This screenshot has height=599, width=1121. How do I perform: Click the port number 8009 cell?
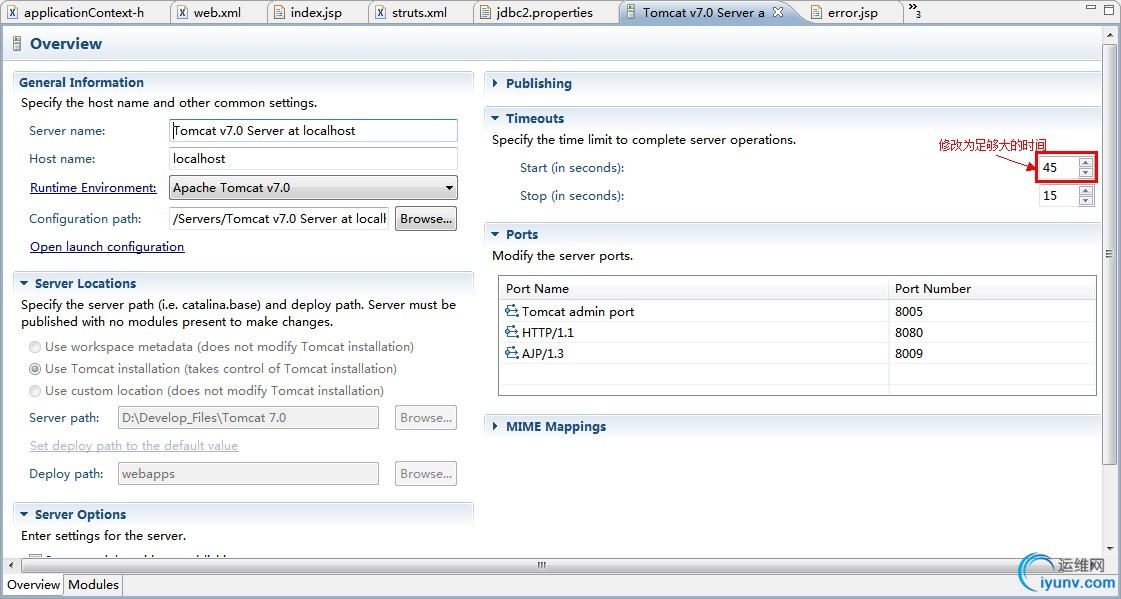pos(992,353)
